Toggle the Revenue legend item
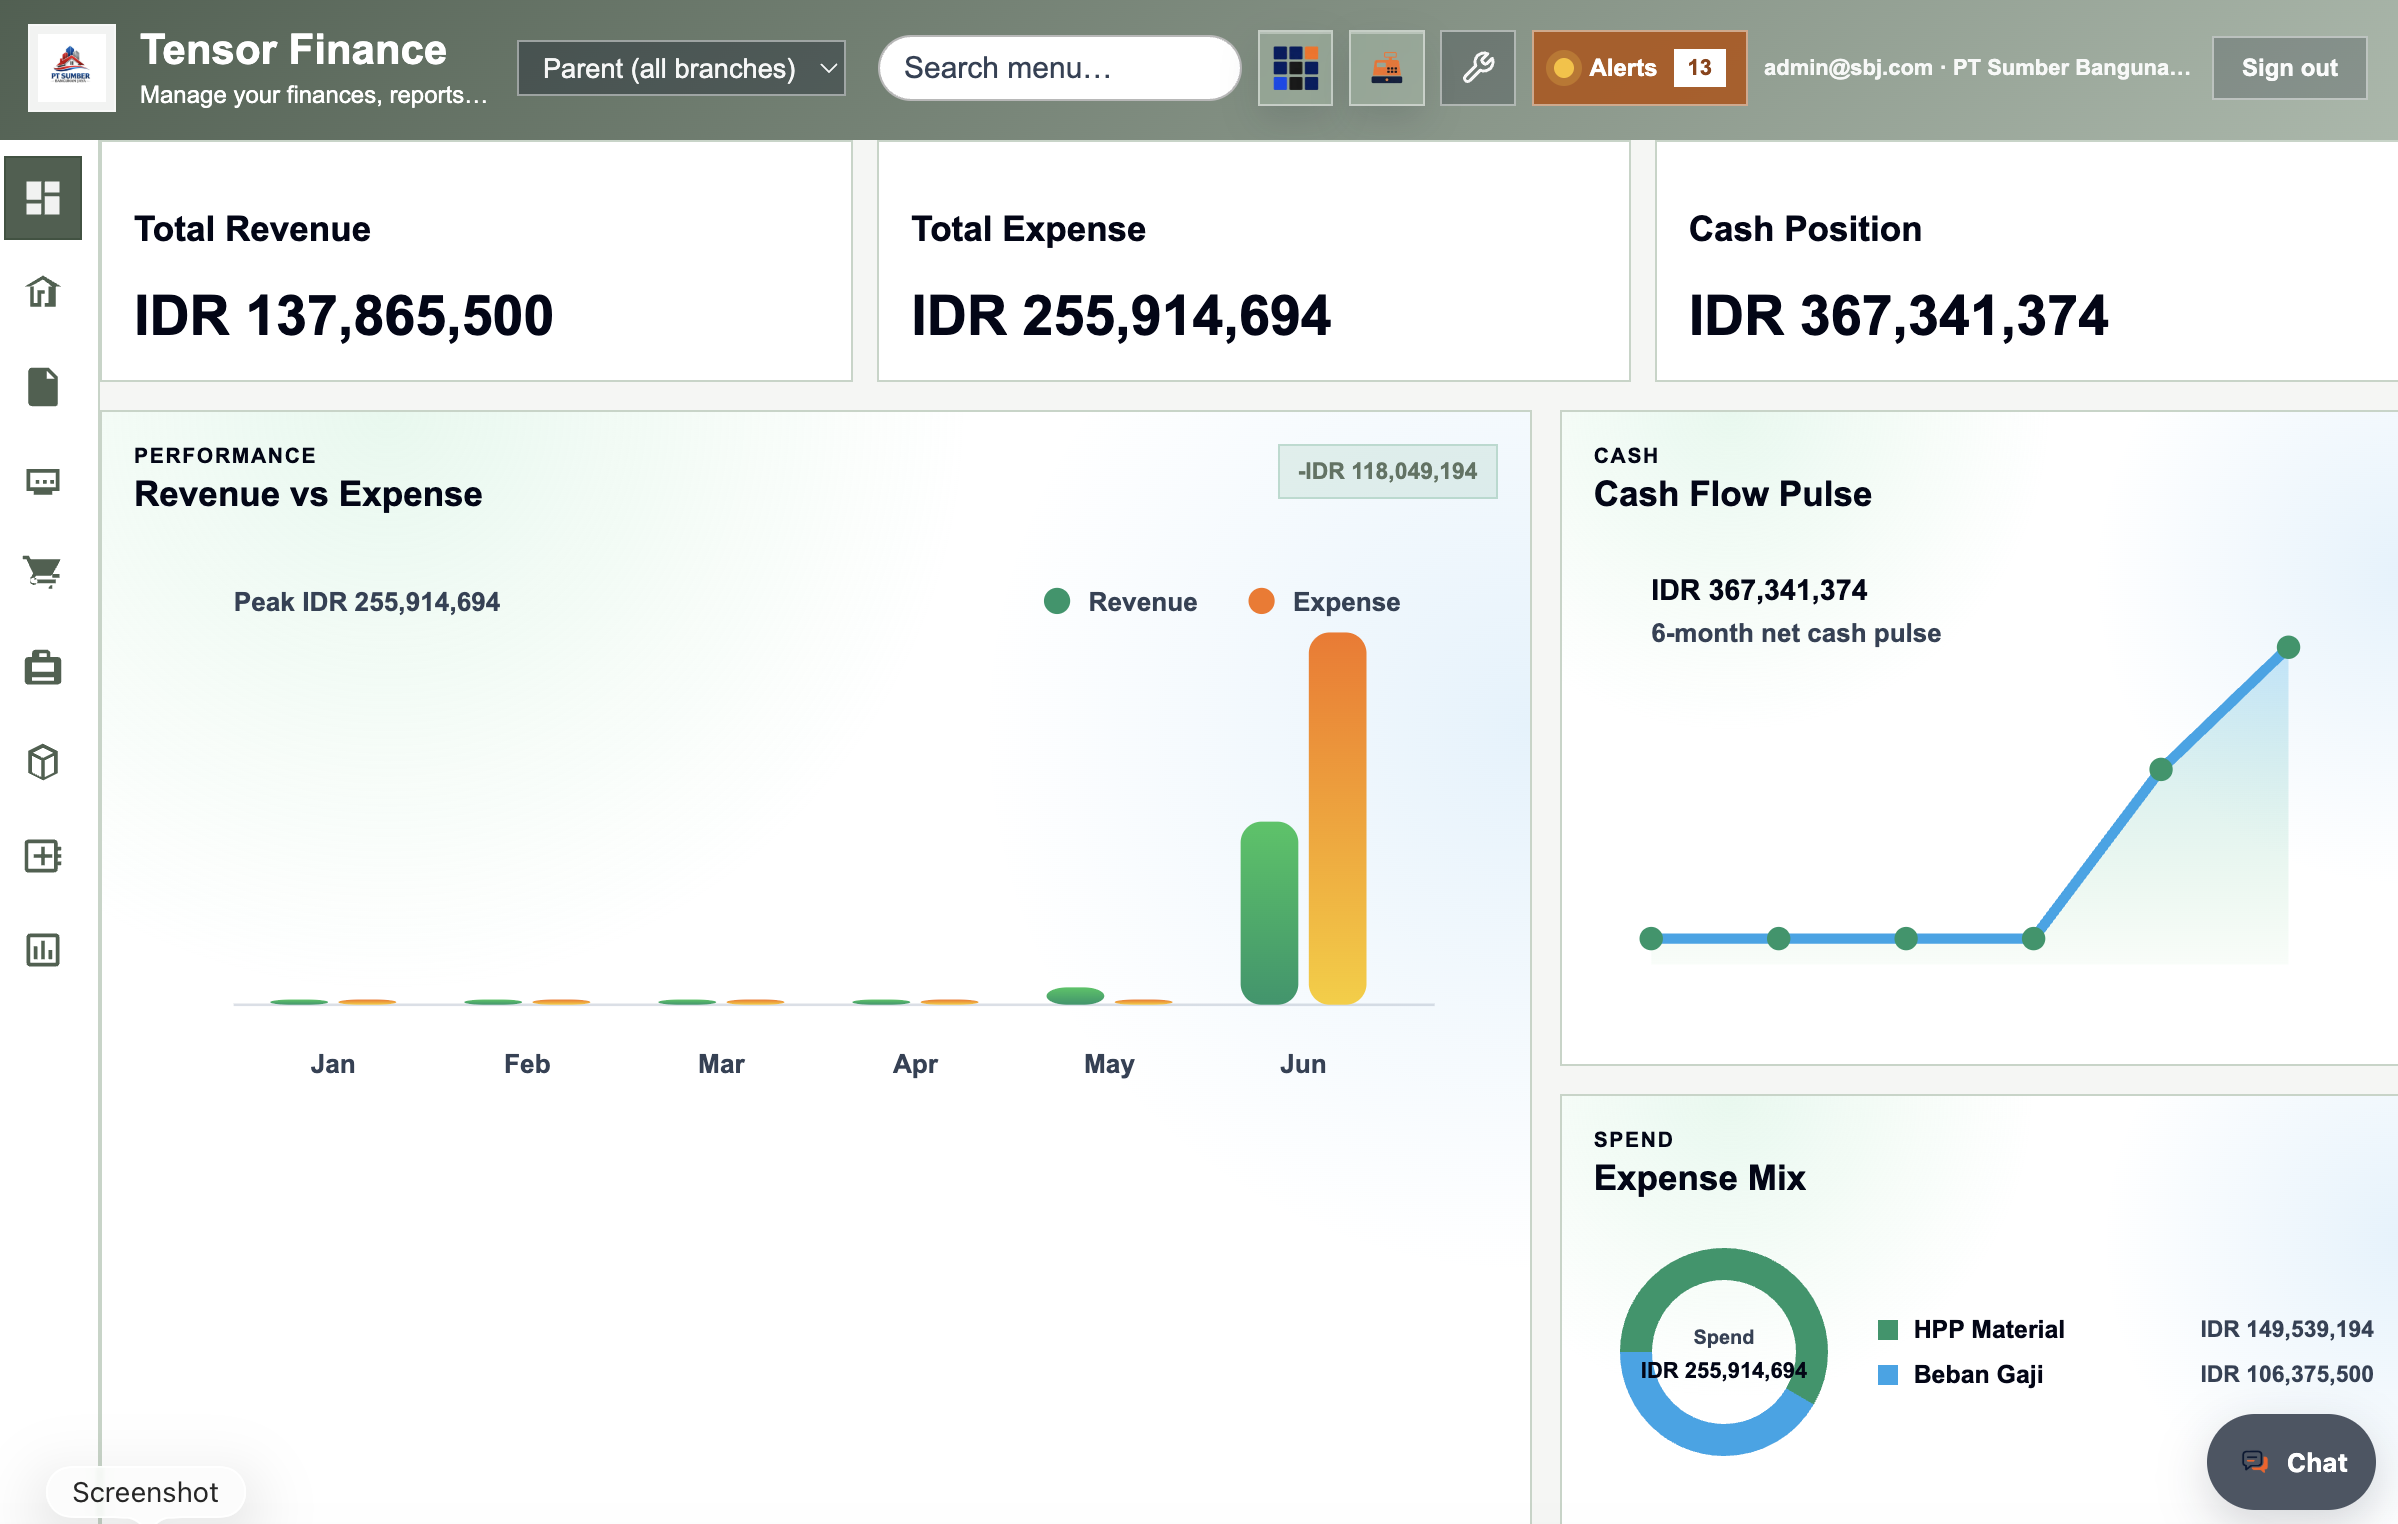Image resolution: width=2398 pixels, height=1524 pixels. tap(1120, 602)
